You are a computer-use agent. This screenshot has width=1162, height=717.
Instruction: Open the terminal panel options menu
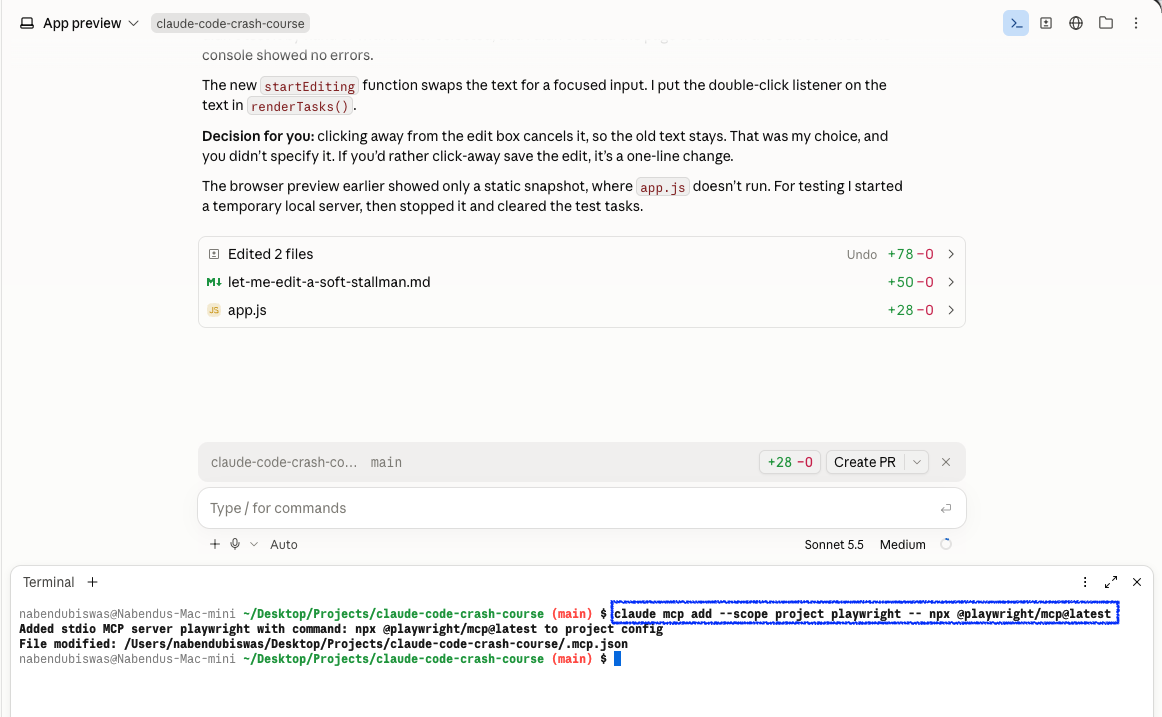pyautogui.click(x=1085, y=582)
